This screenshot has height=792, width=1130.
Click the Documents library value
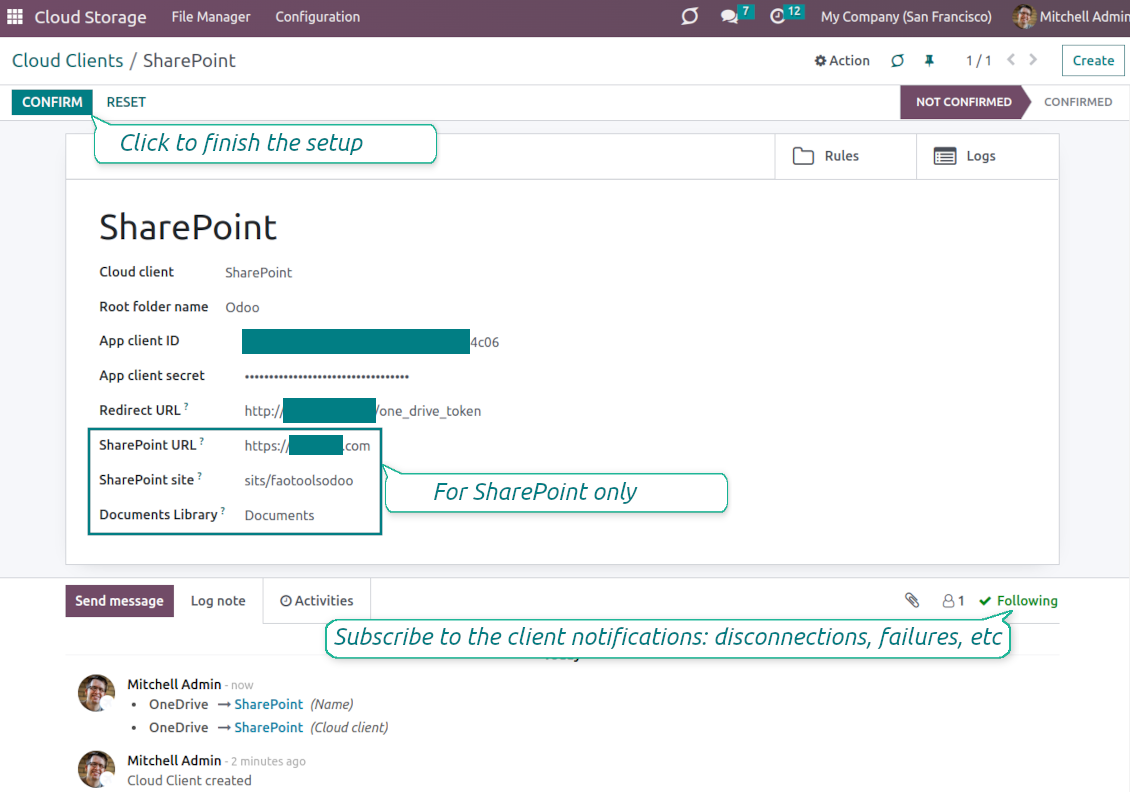tap(279, 515)
